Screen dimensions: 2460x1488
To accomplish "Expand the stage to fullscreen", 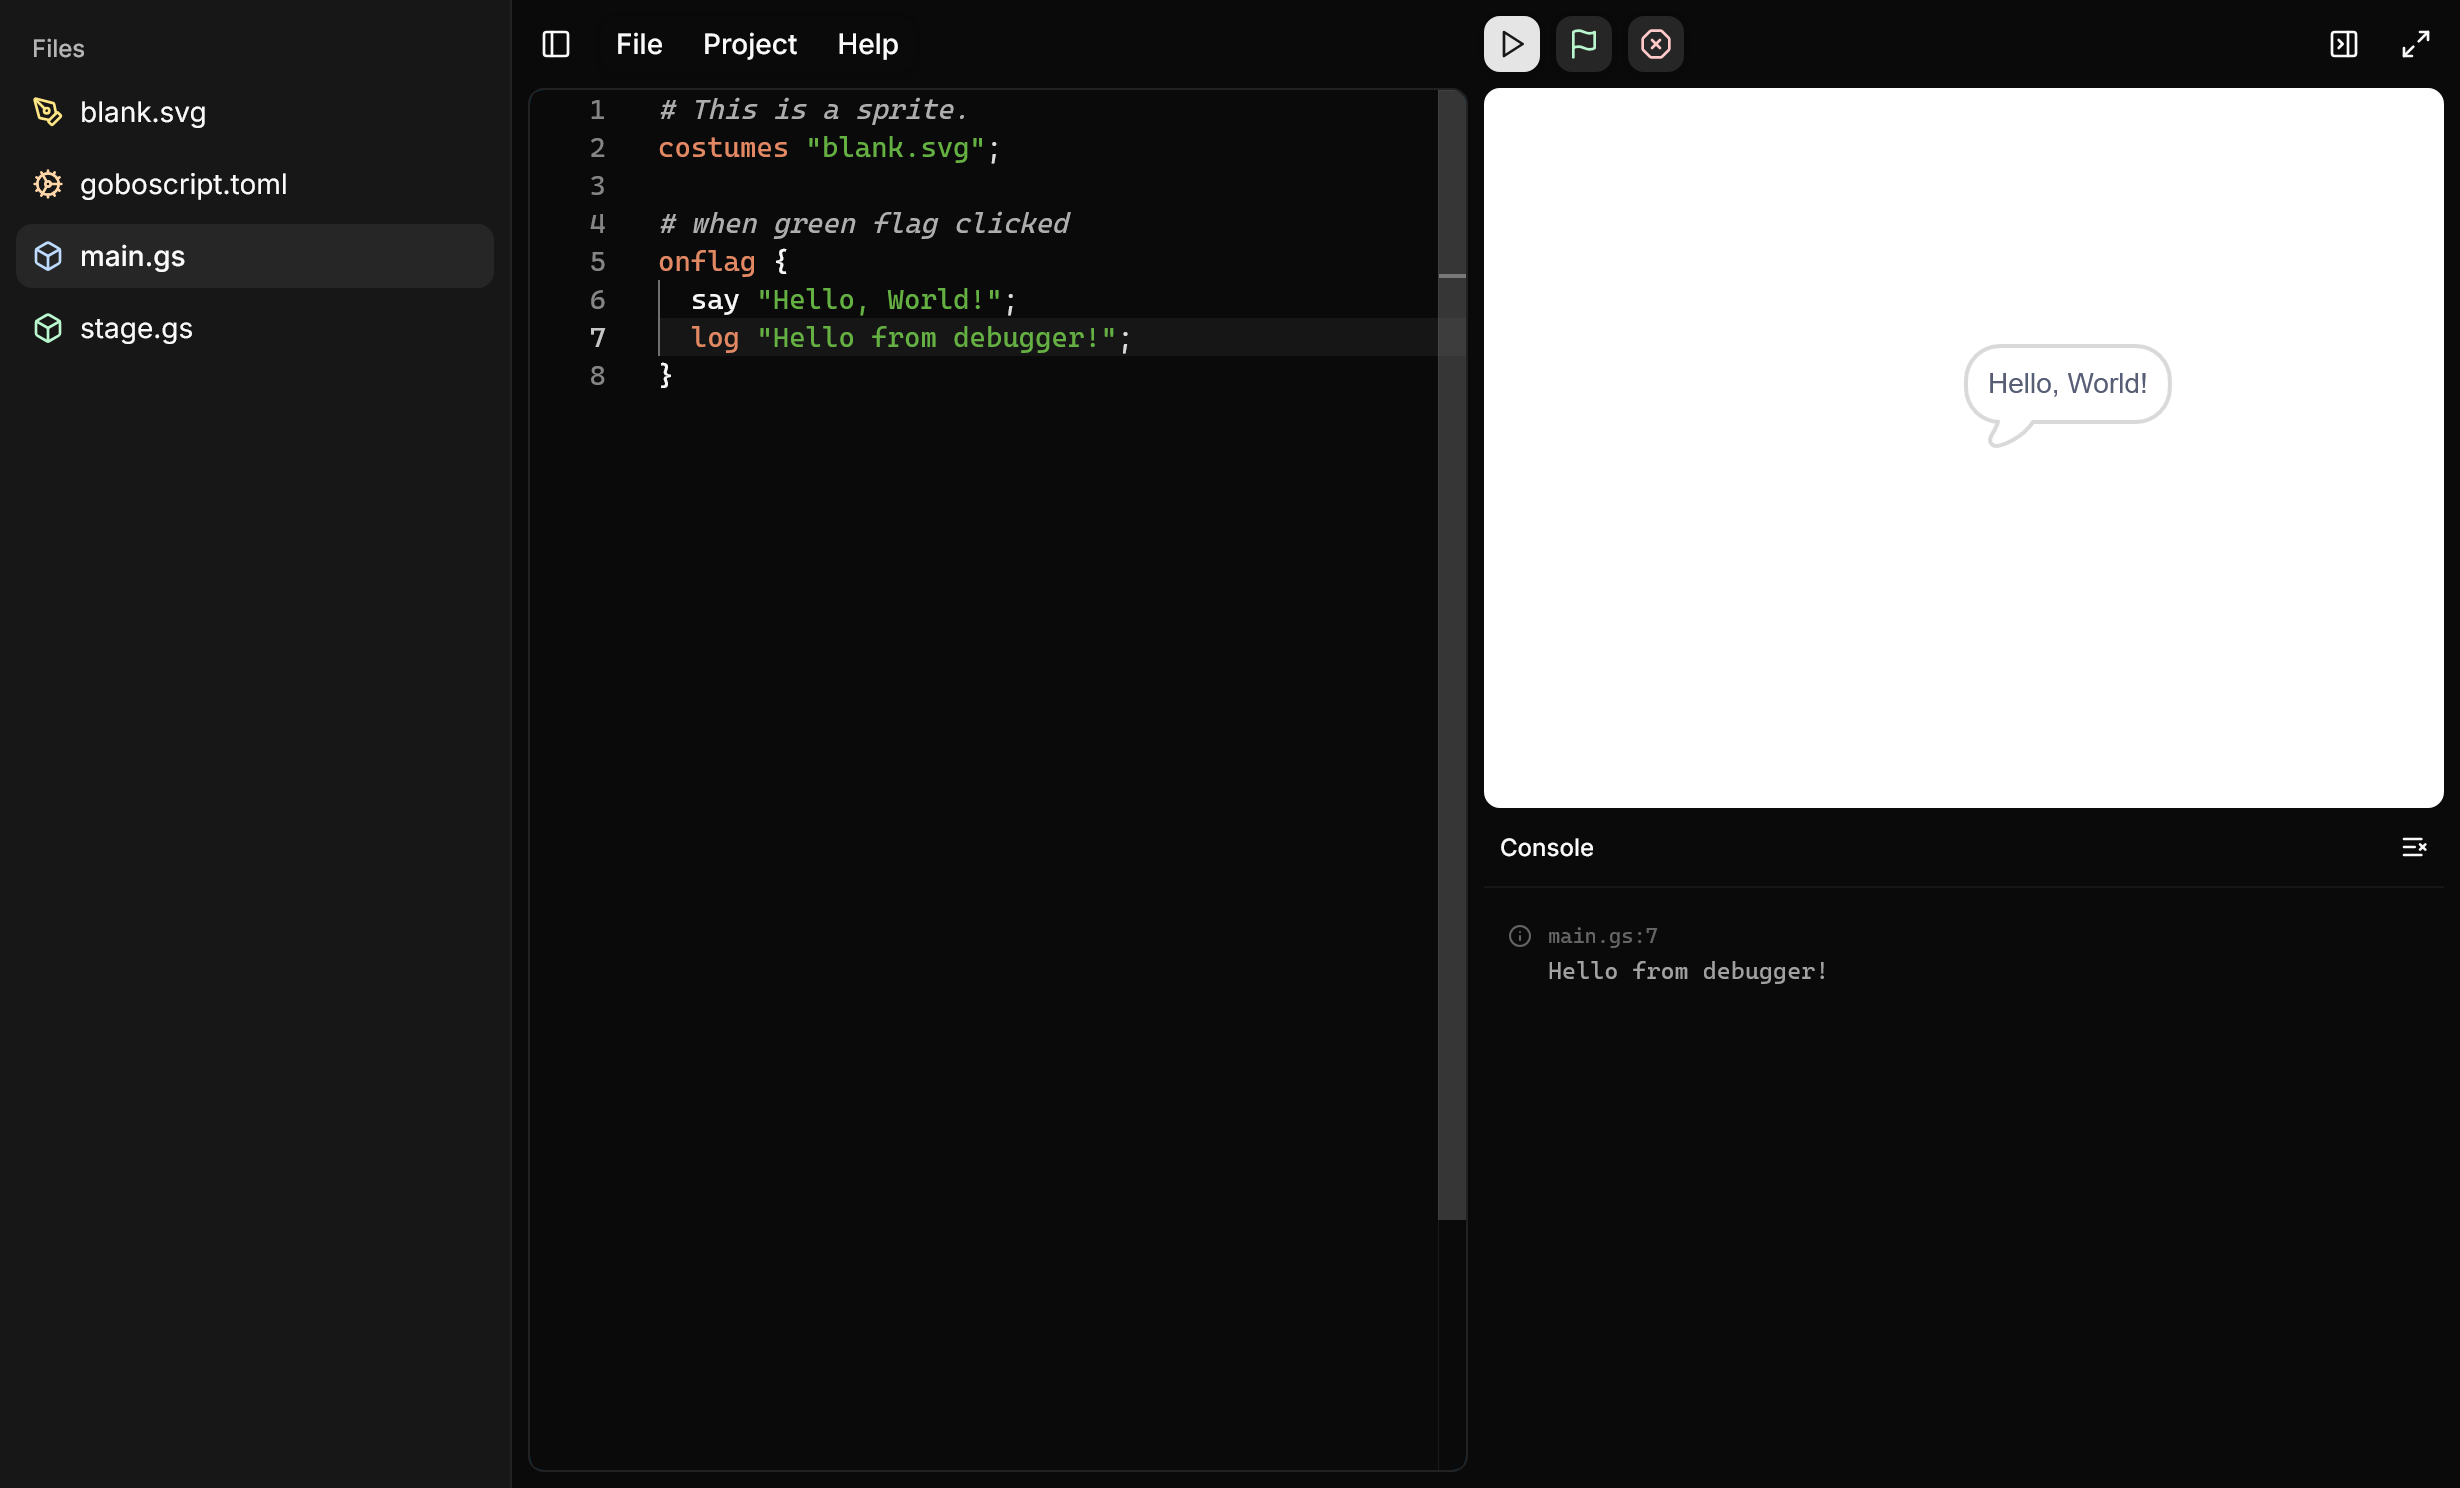I will pos(2415,44).
